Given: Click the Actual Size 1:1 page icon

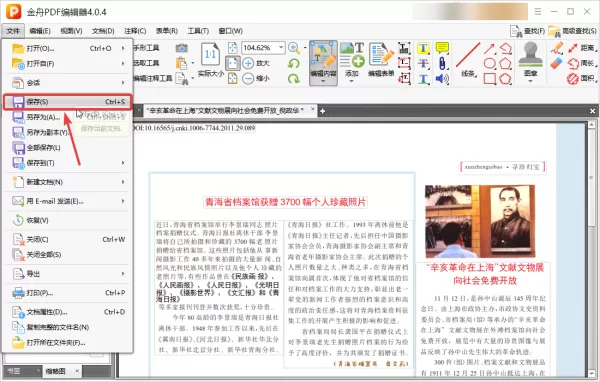Looking at the screenshot, I should tap(210, 55).
